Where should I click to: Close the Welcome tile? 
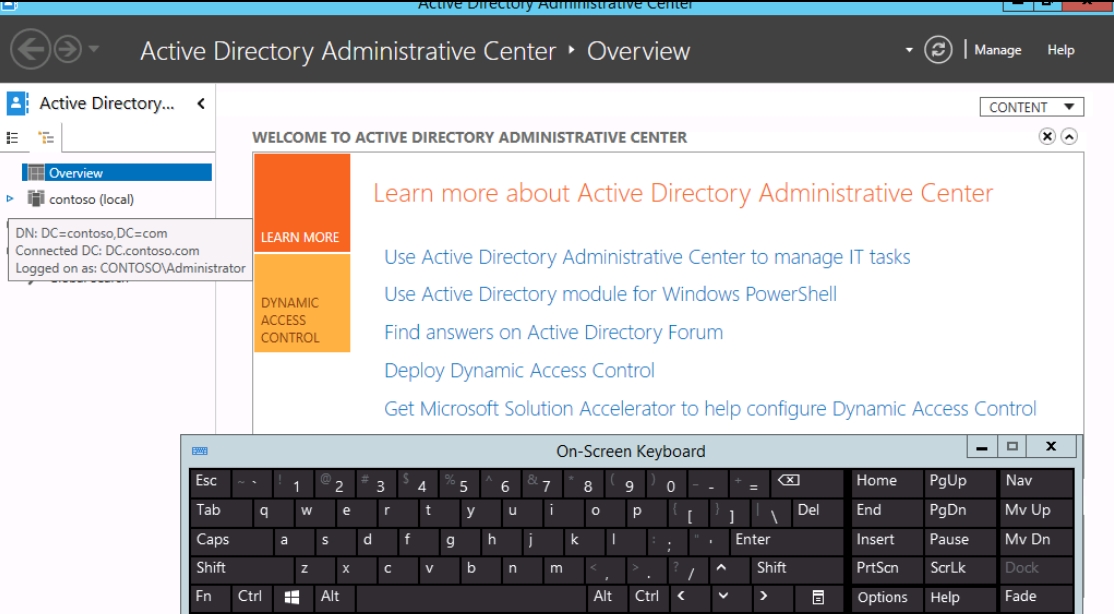pos(1047,136)
